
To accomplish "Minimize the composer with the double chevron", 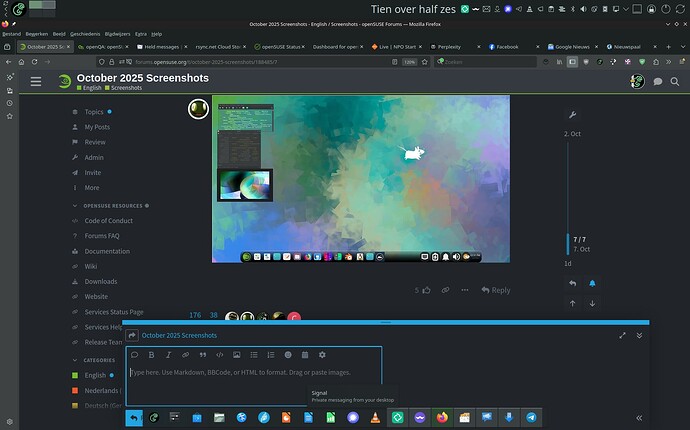I will tap(640, 335).
